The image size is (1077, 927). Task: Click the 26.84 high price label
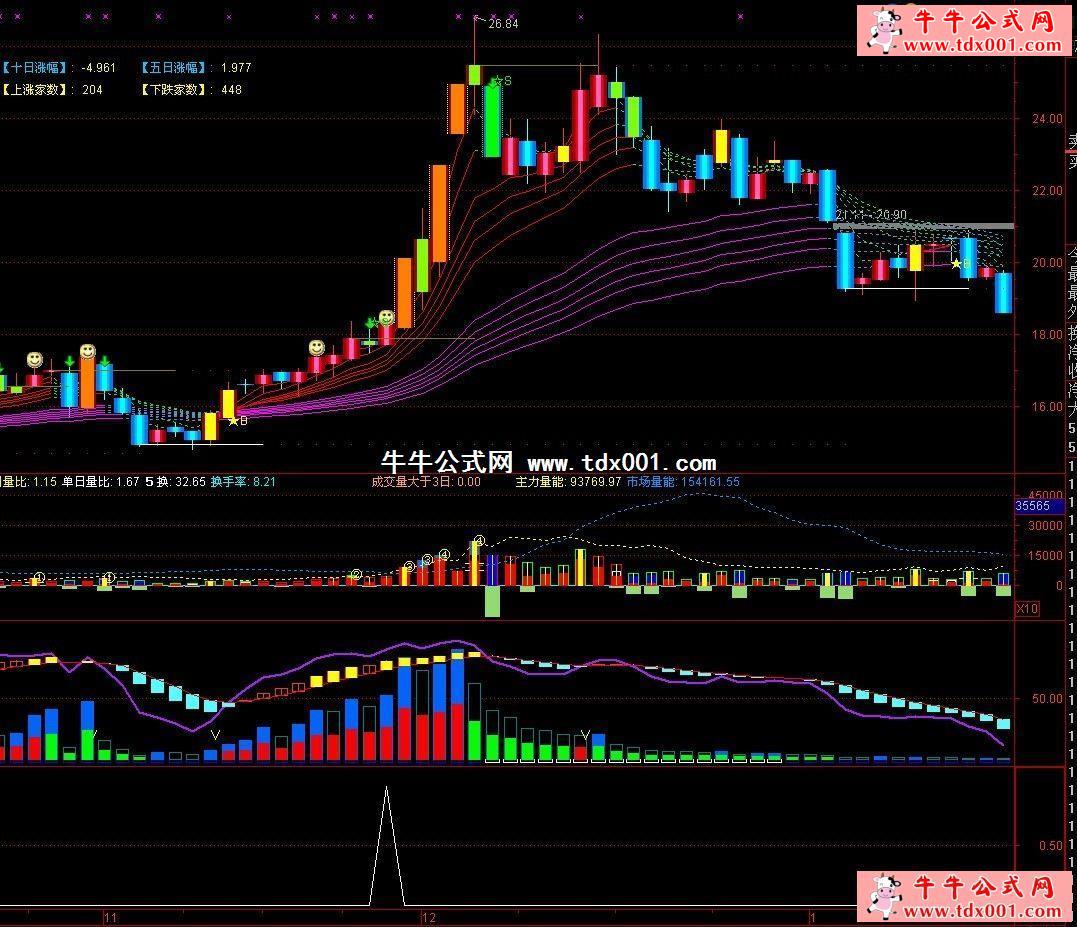[503, 24]
